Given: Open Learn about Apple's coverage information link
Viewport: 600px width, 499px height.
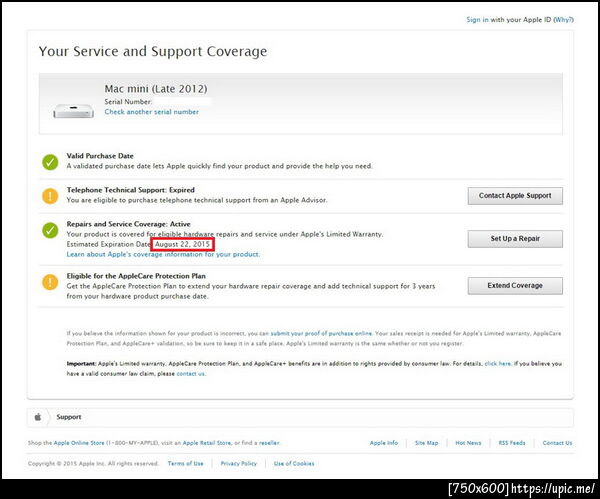Looking at the screenshot, I should [x=163, y=254].
